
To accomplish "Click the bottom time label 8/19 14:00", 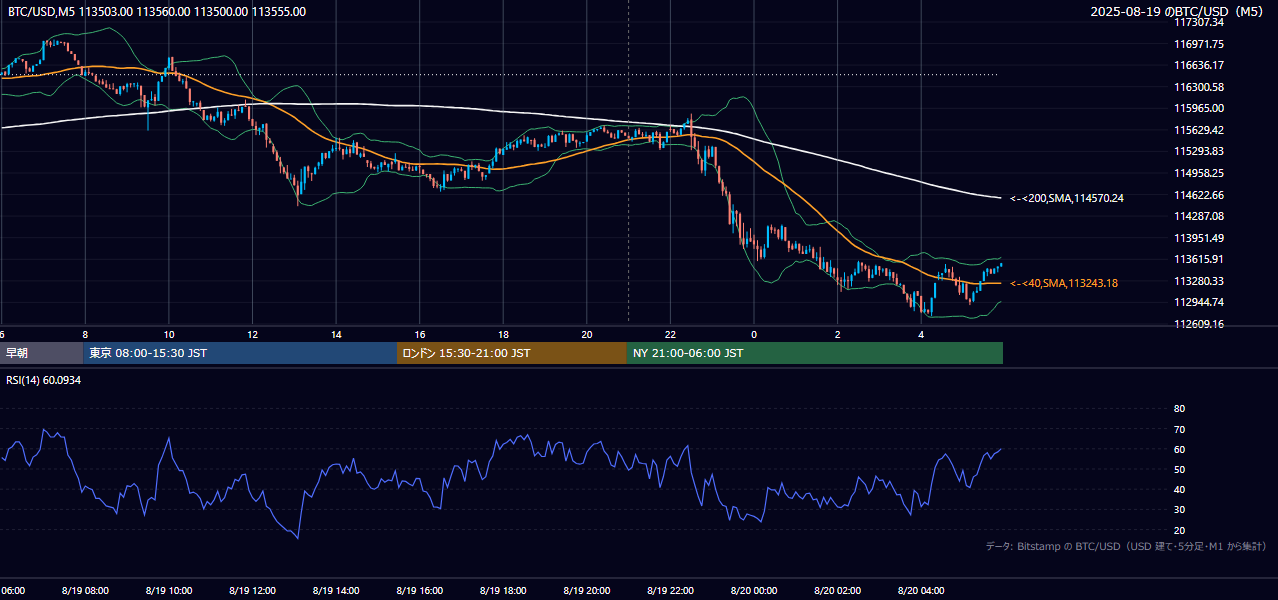I will pos(336,591).
